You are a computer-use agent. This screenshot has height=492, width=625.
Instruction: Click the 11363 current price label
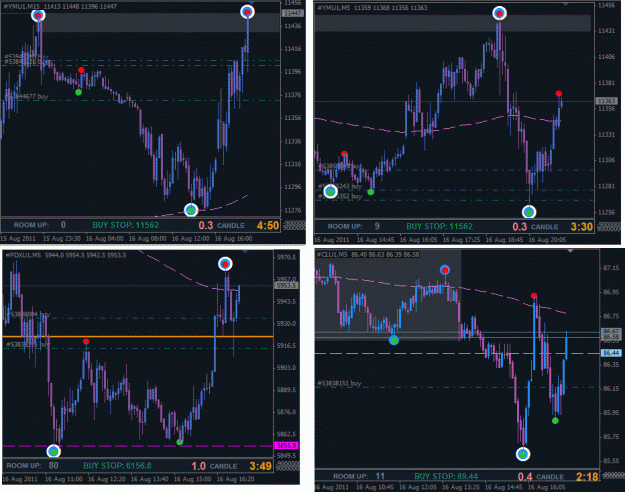606,101
